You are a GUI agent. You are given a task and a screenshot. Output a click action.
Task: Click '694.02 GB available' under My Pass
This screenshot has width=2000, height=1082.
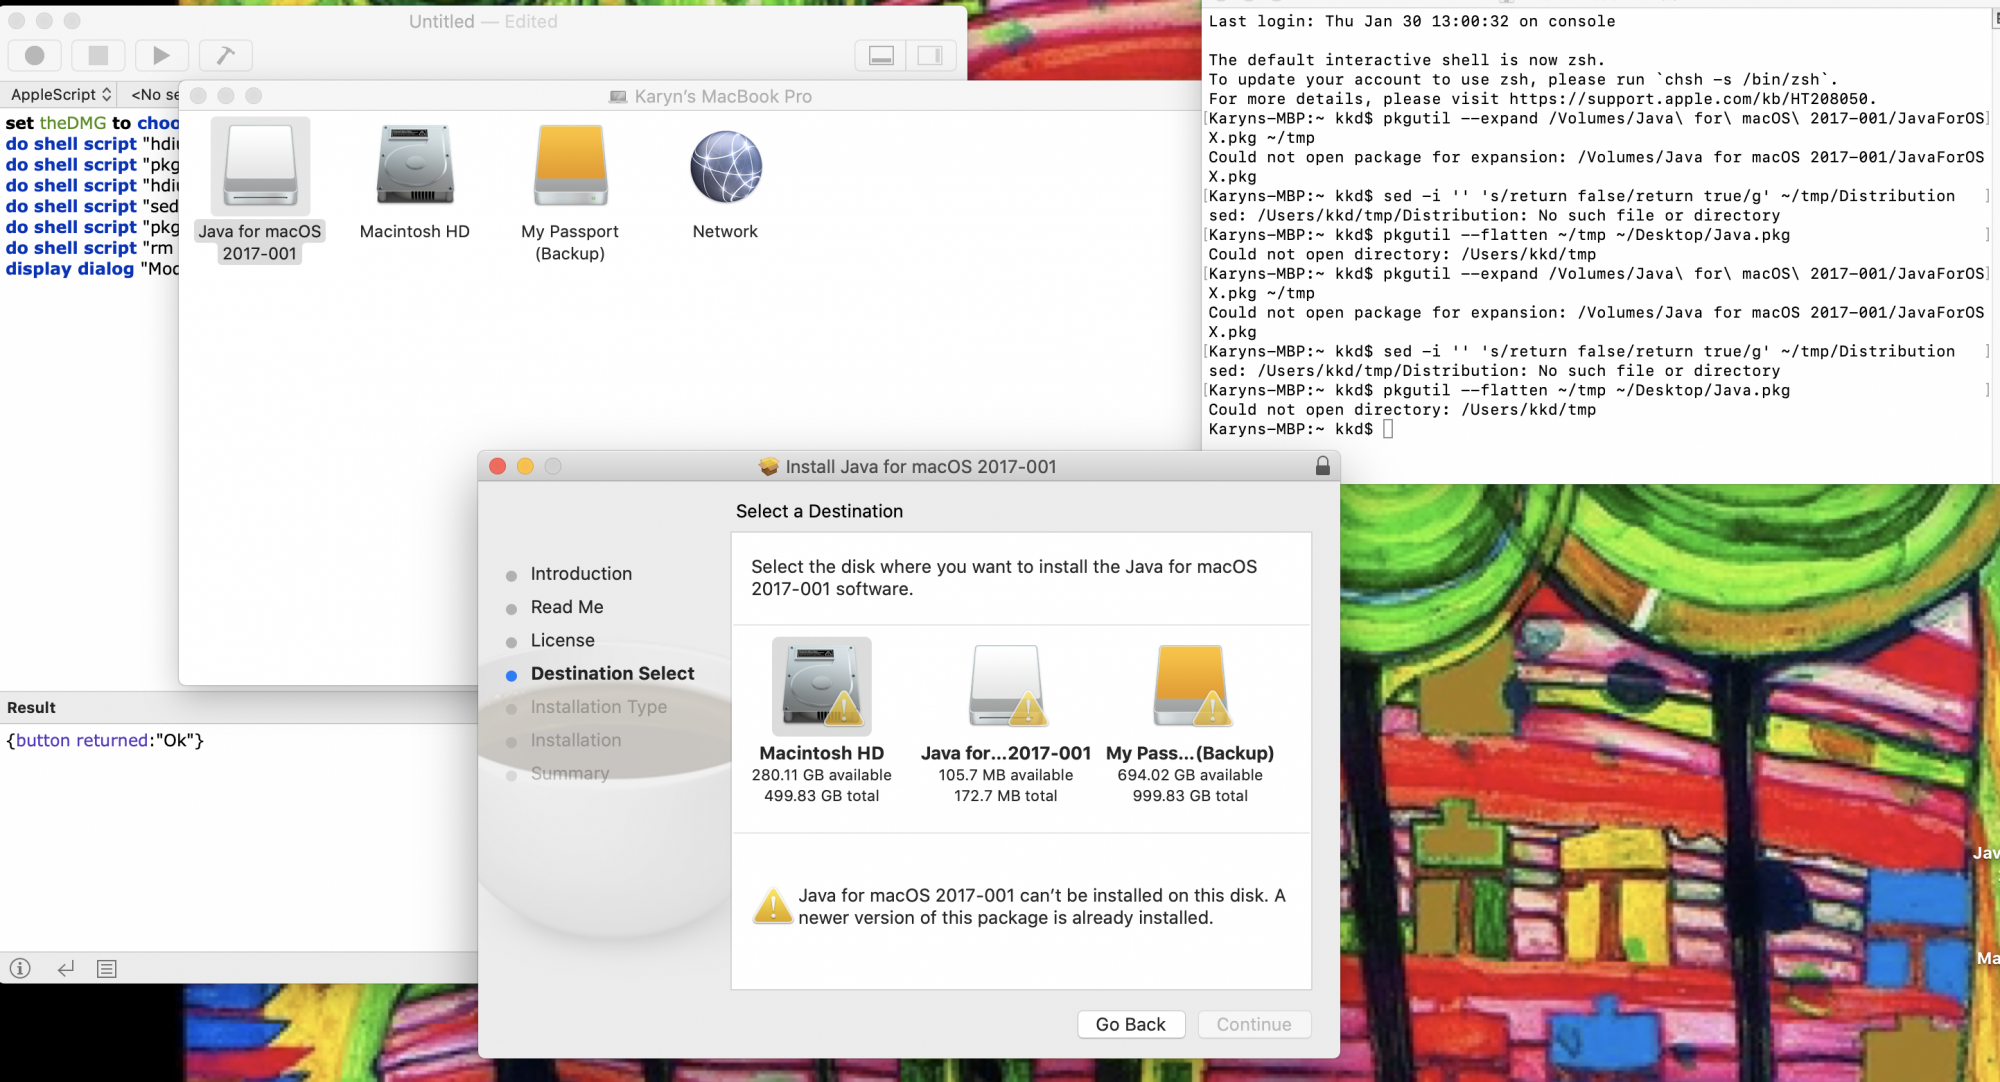coord(1190,775)
